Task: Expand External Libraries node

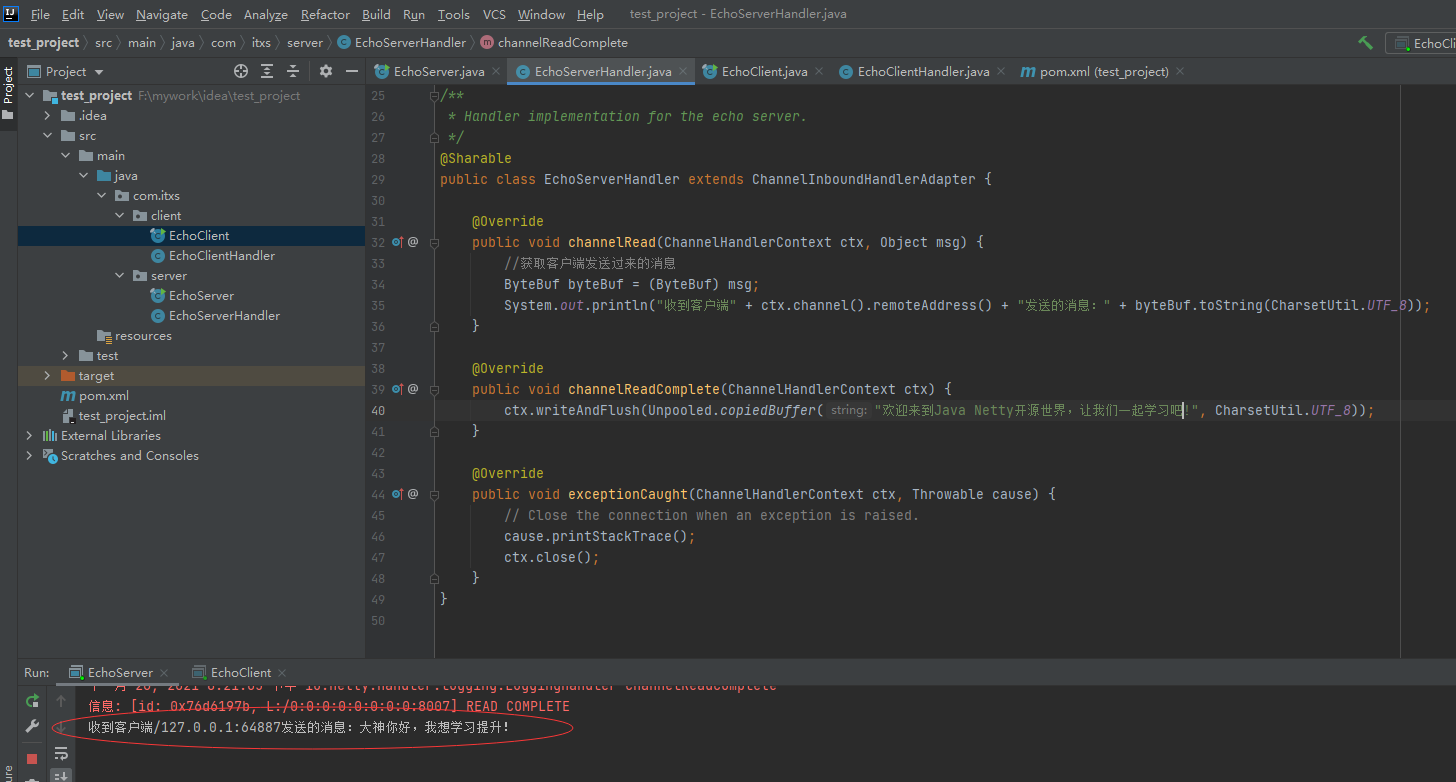Action: click(29, 436)
